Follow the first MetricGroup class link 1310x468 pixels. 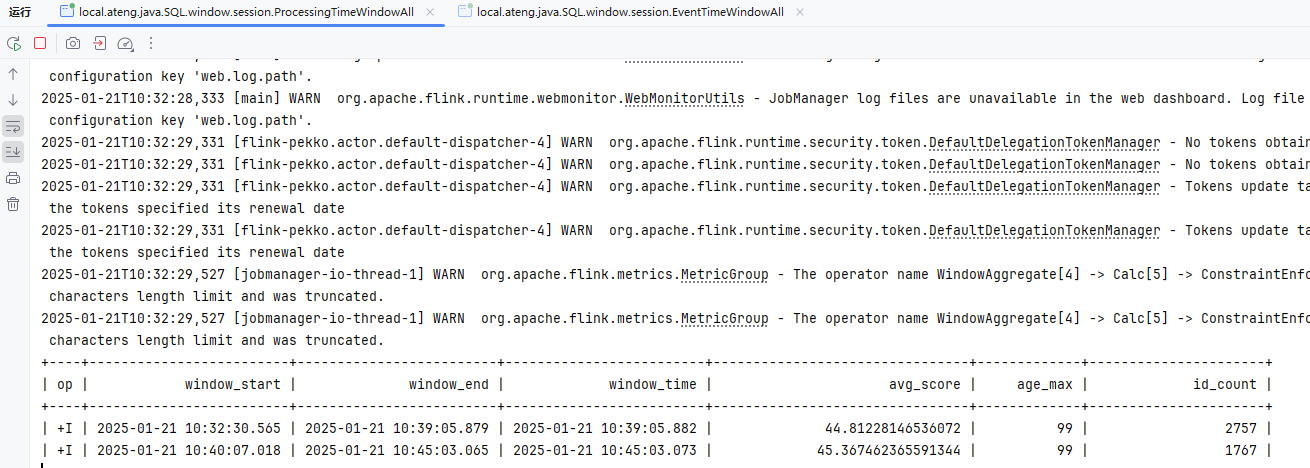coord(724,274)
